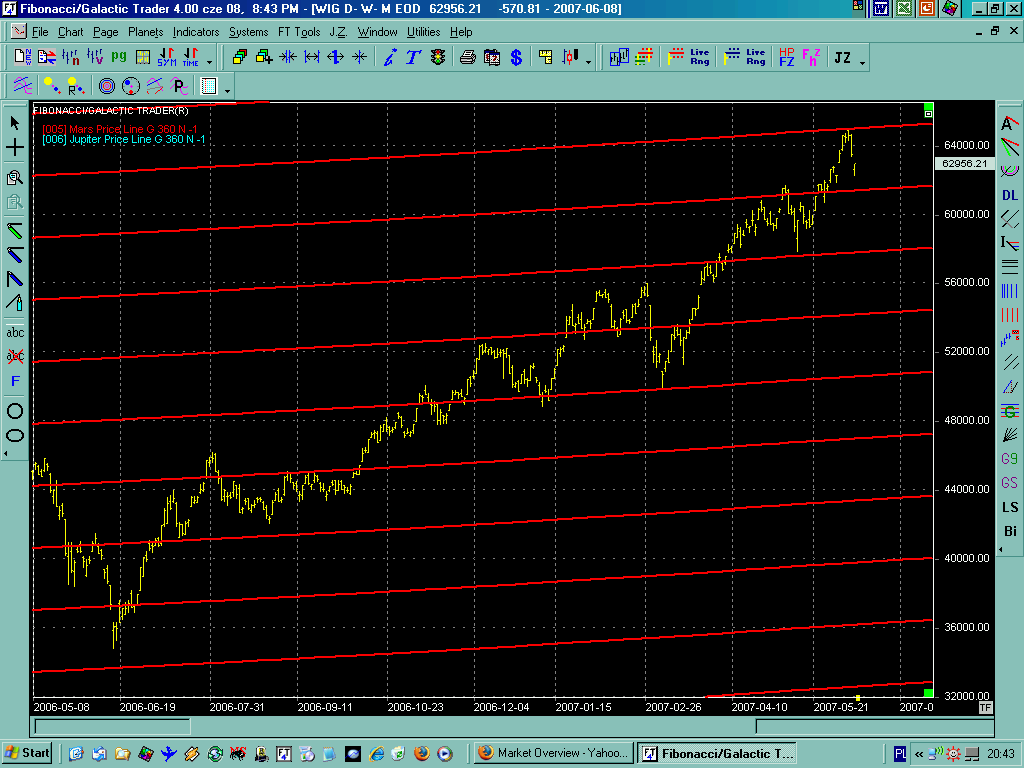This screenshot has height=768, width=1024.
Task: Toggle the red Live Rng button
Action: click(689, 57)
